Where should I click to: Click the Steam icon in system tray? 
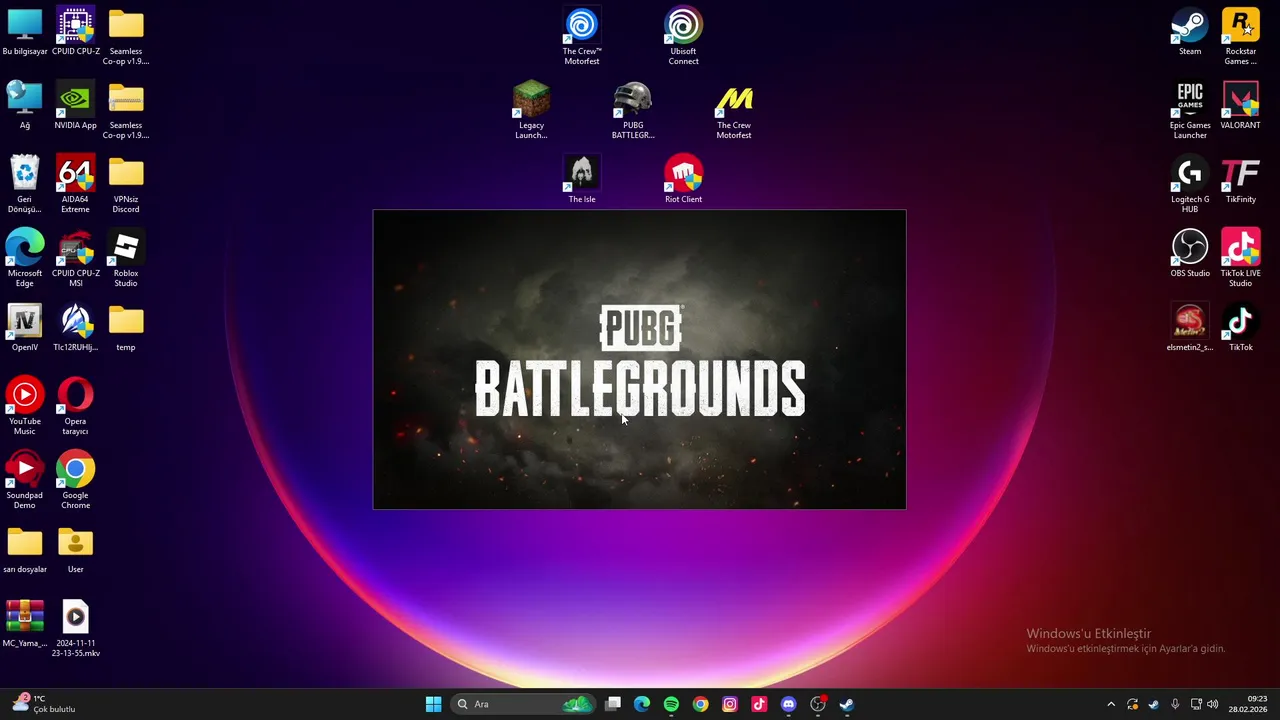(1153, 704)
